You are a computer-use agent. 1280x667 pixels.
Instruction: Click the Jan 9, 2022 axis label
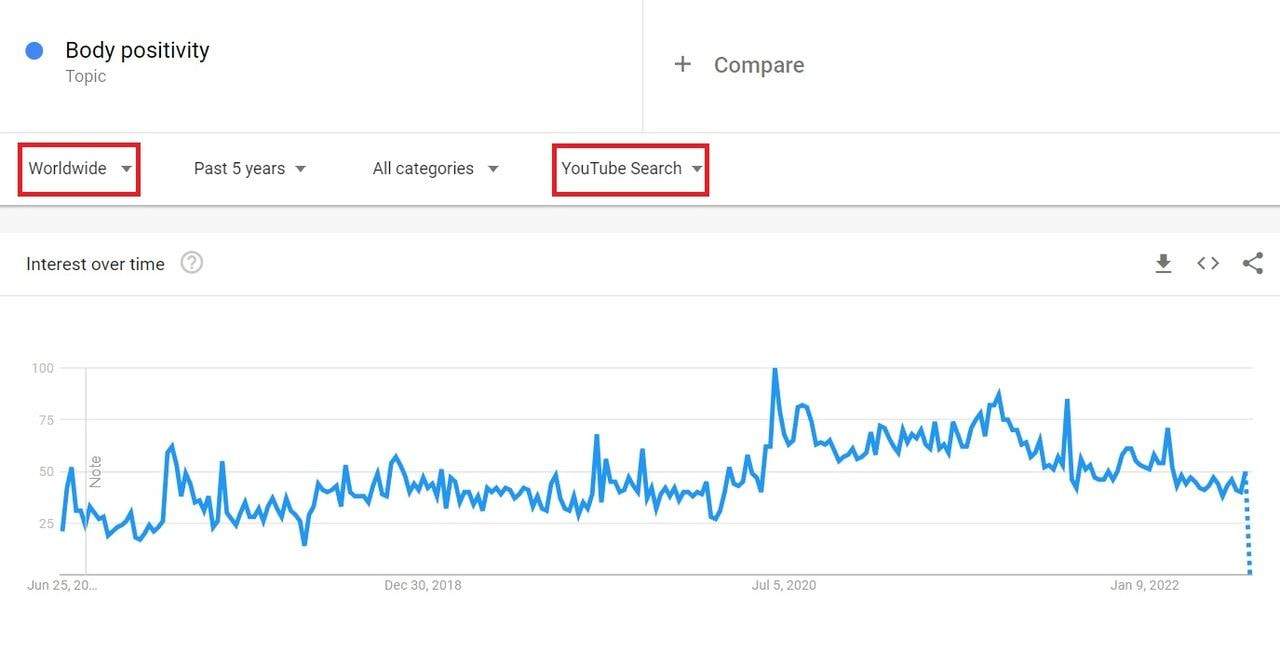1144,585
